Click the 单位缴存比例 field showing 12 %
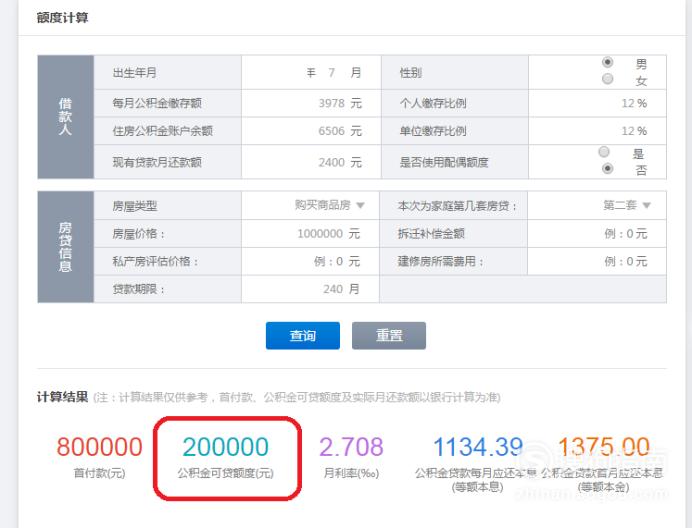 click(x=597, y=131)
